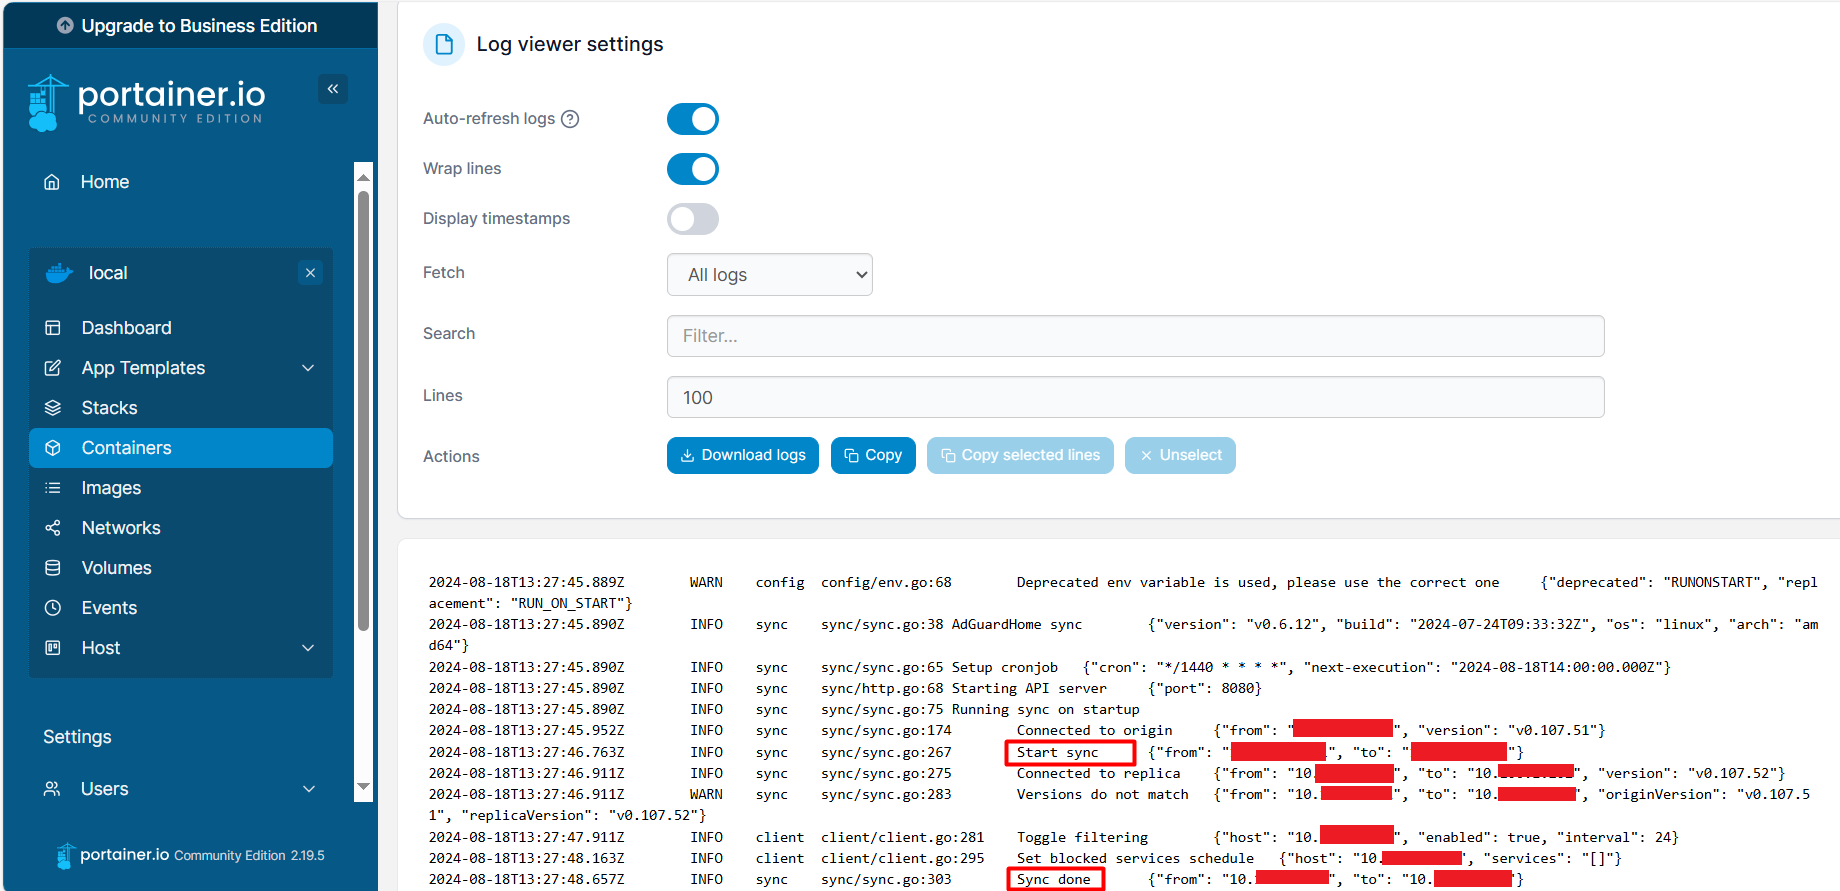Image resolution: width=1840 pixels, height=891 pixels.
Task: Open the App Templates menu entry
Action: coord(143,368)
